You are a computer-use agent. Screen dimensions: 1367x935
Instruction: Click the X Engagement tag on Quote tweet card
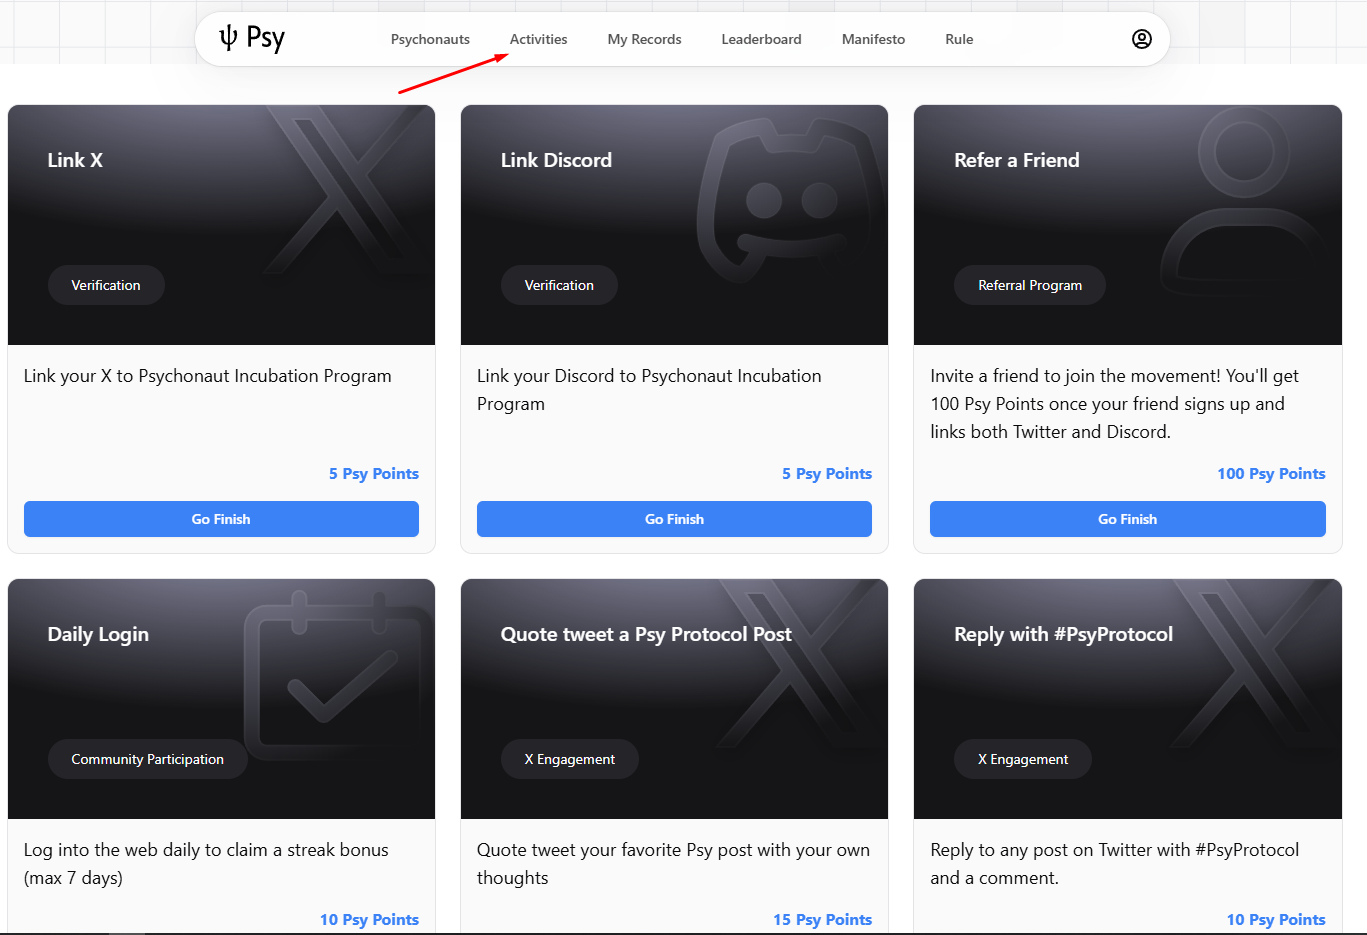click(569, 759)
